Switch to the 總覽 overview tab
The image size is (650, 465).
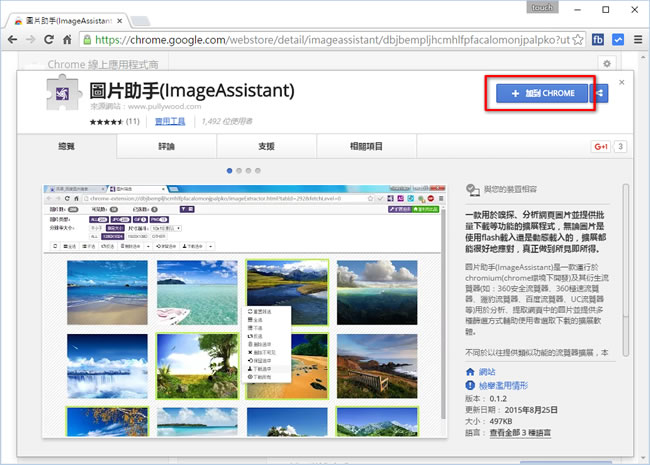pyautogui.click(x=67, y=146)
